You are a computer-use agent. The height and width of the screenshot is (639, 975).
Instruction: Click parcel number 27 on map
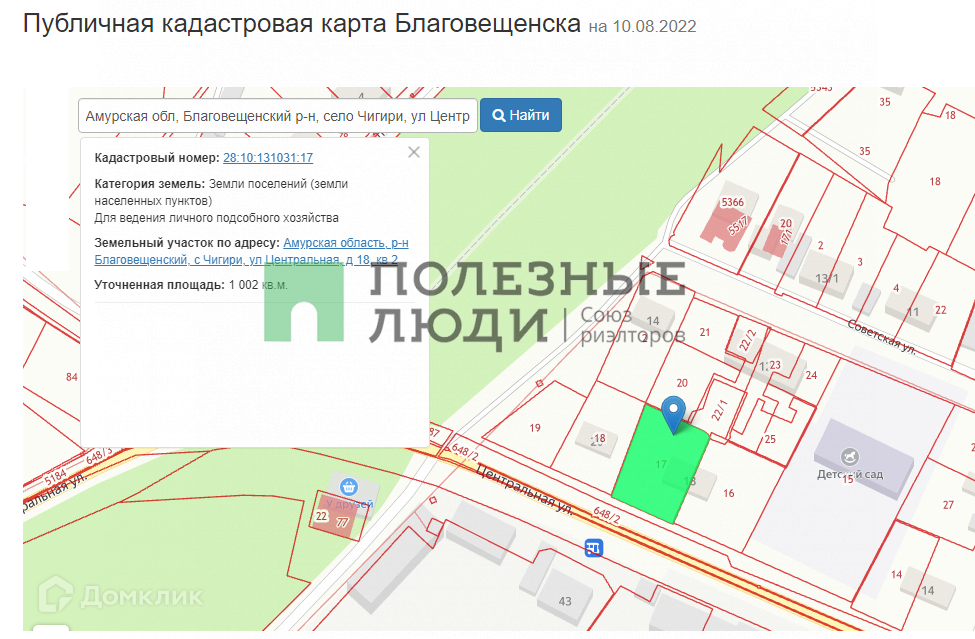948,505
